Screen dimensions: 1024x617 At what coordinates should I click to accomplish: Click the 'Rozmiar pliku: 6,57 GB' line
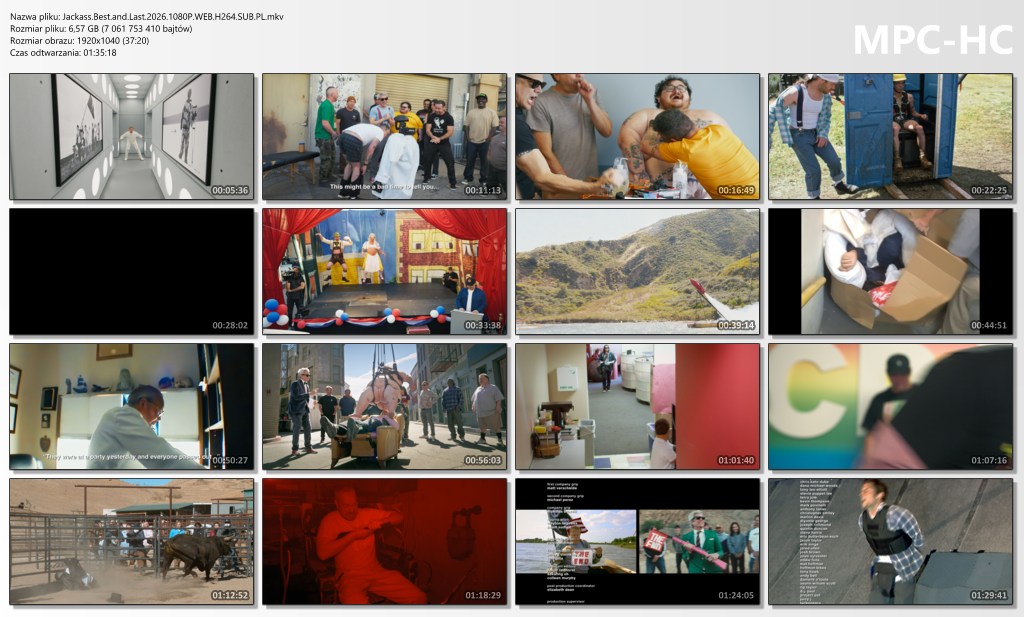pyautogui.click(x=101, y=29)
